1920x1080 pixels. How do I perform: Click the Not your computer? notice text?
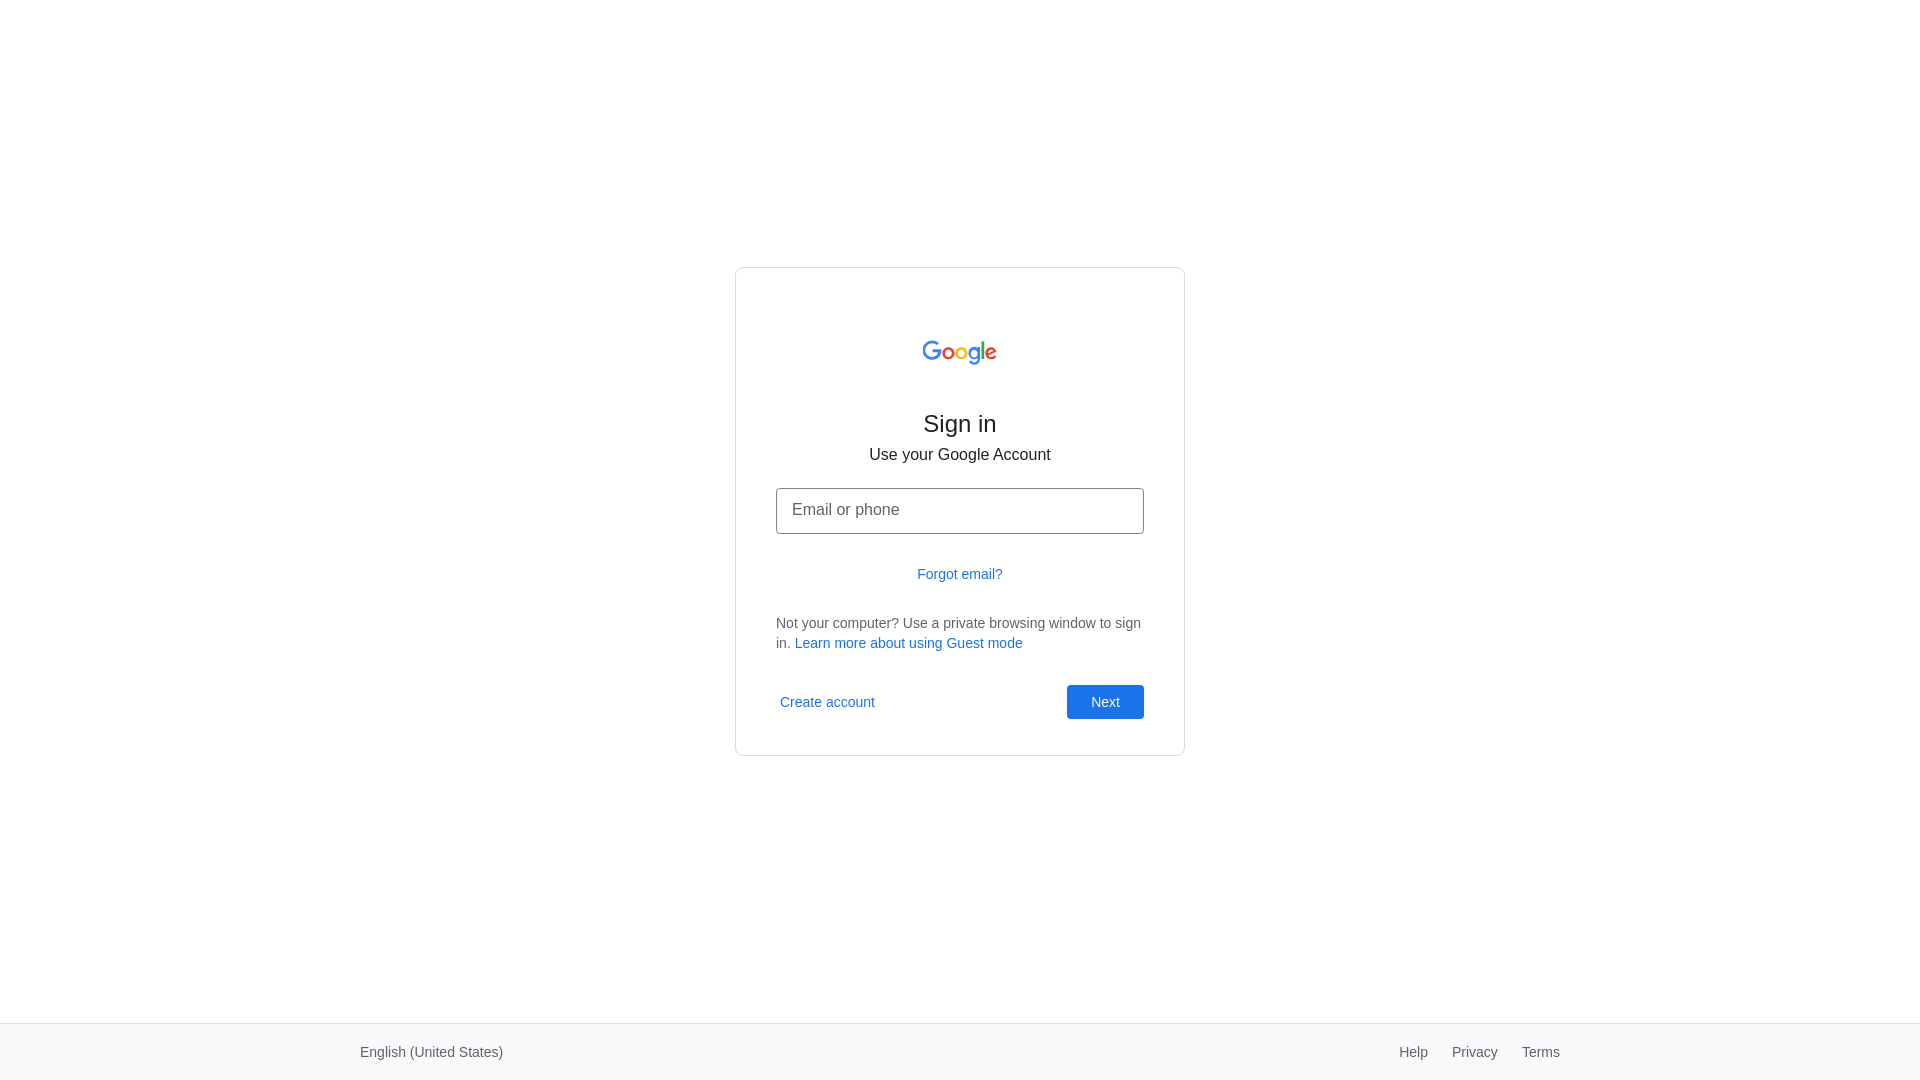pos(958,633)
